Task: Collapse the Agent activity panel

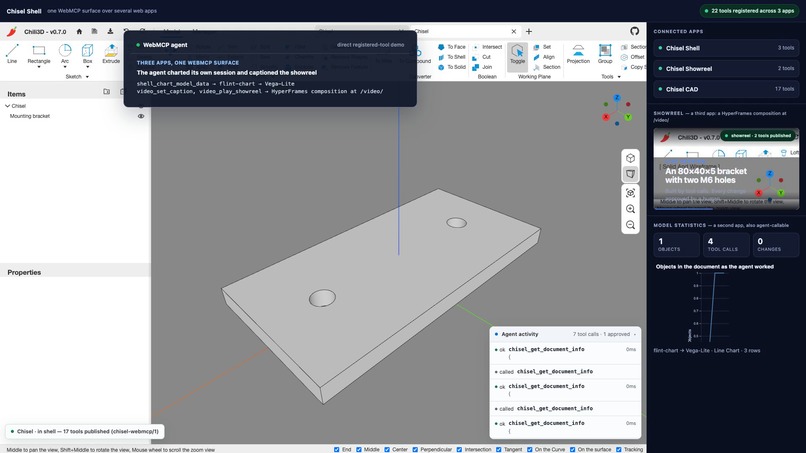Action: point(635,334)
